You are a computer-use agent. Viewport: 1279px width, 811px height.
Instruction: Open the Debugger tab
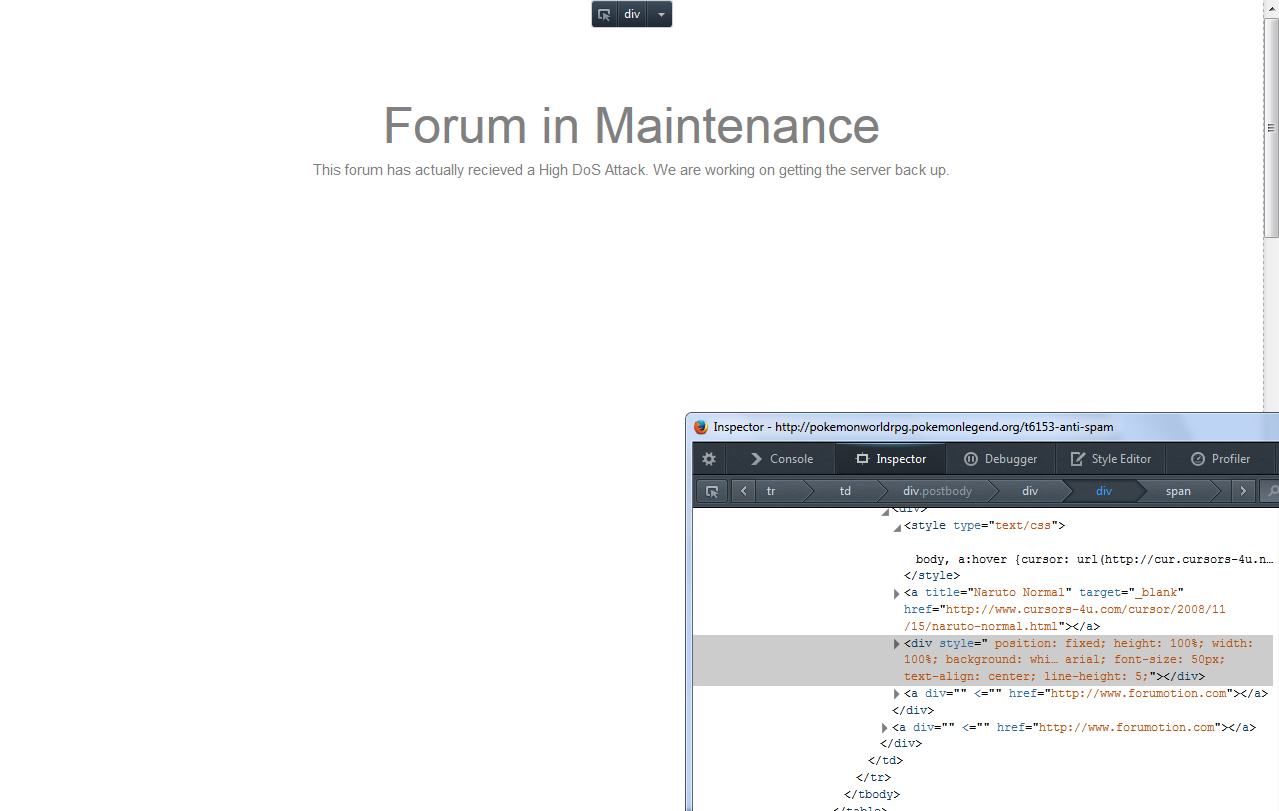1000,459
